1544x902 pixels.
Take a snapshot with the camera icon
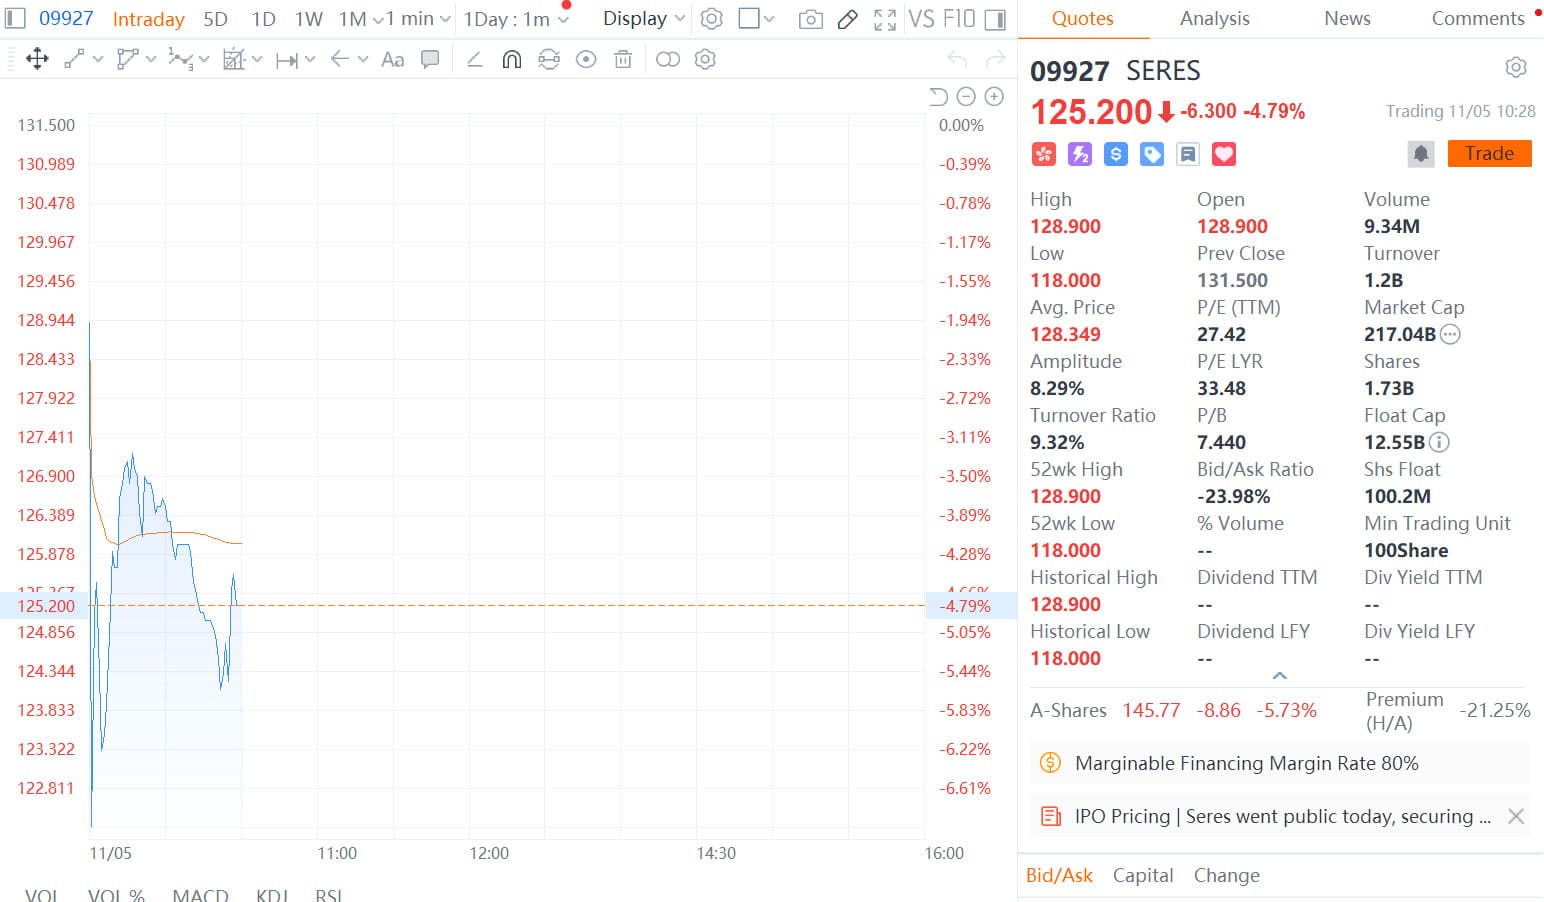tap(810, 18)
